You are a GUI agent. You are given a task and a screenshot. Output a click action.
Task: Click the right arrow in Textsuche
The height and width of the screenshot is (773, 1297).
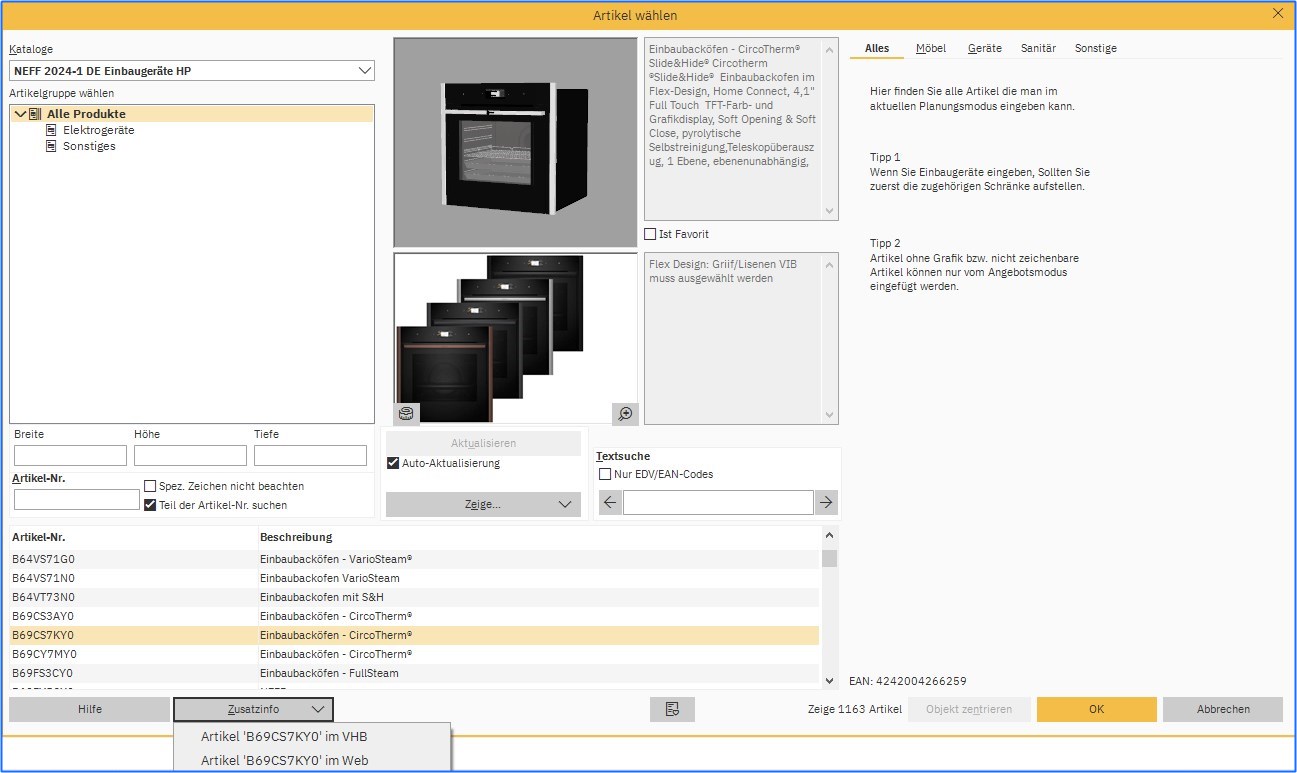pos(826,502)
